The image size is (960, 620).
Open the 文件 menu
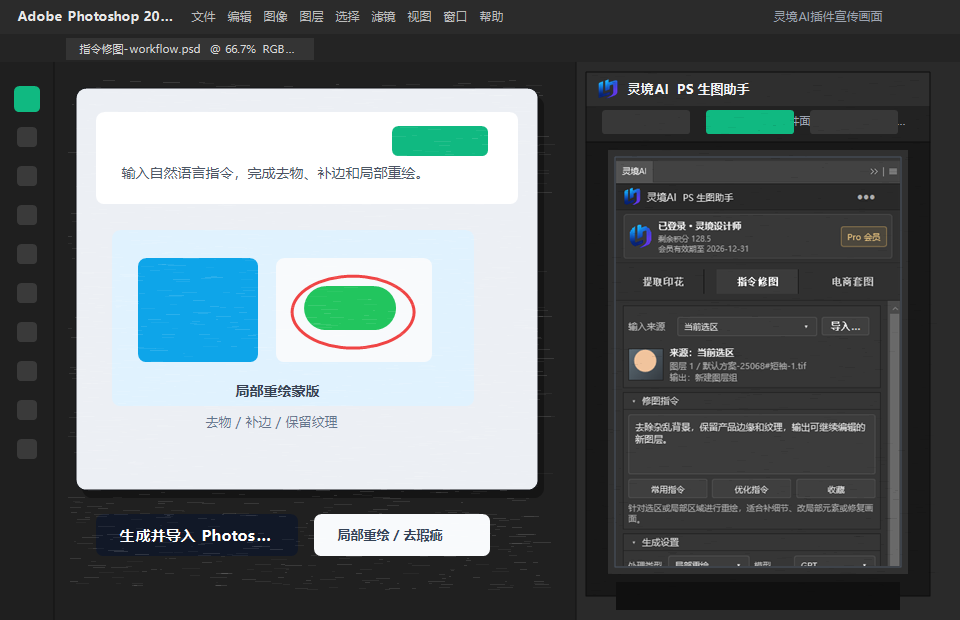[x=203, y=17]
